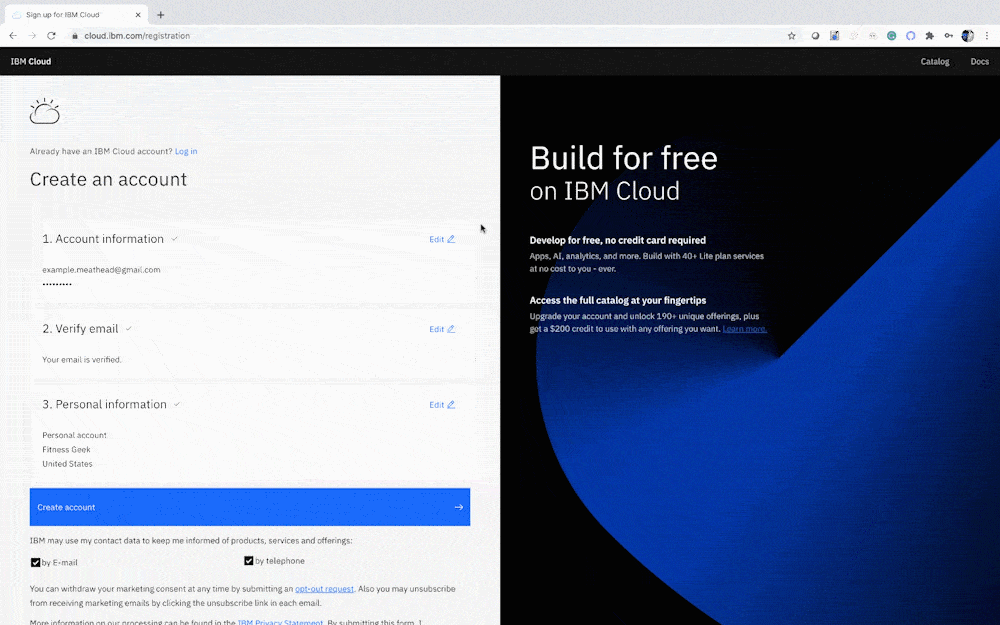This screenshot has height=625, width=1000.
Task: Click the Create account button
Action: (x=250, y=508)
